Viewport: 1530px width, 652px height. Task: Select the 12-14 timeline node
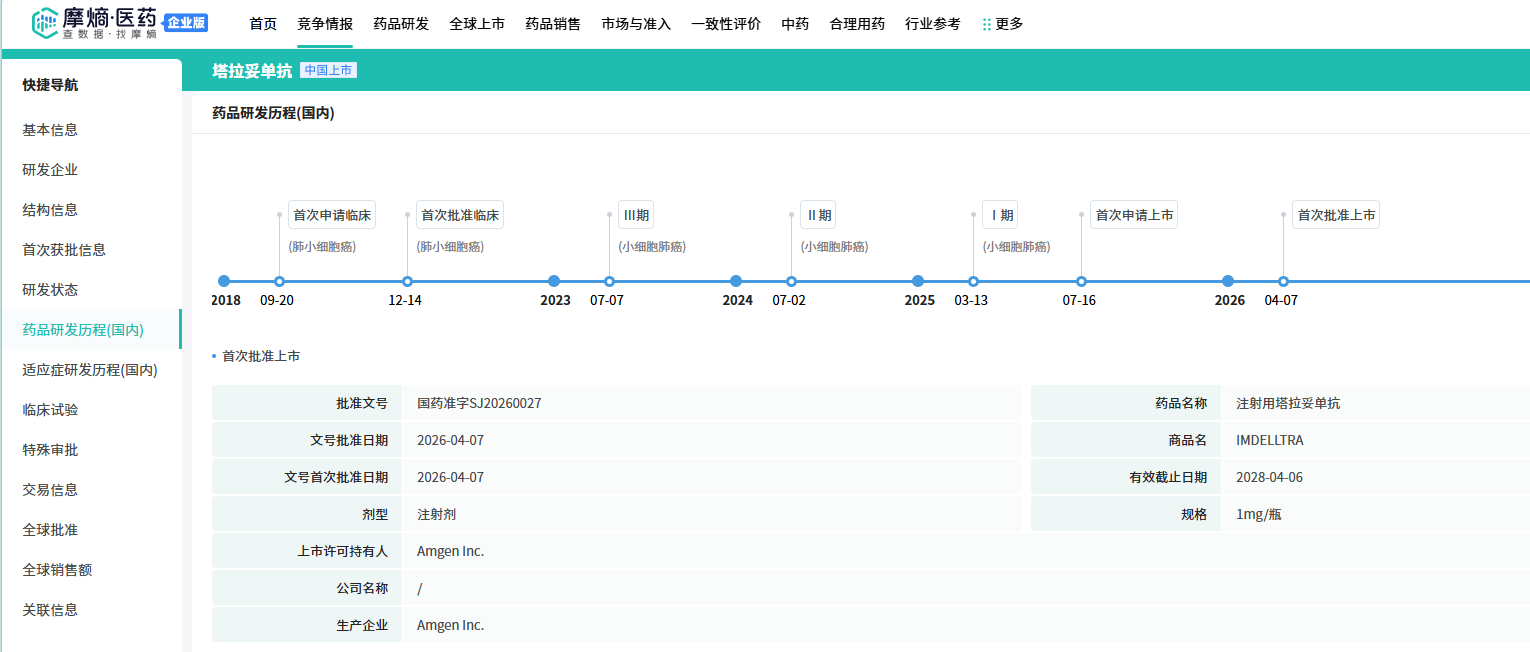click(407, 282)
